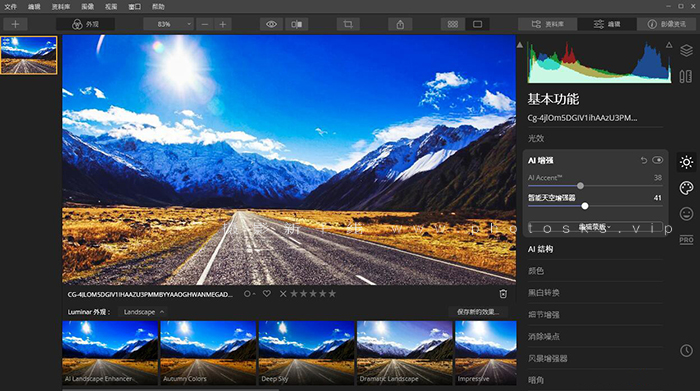700x391 pixels.
Task: Click the 外观 looks button
Action: 85,24
